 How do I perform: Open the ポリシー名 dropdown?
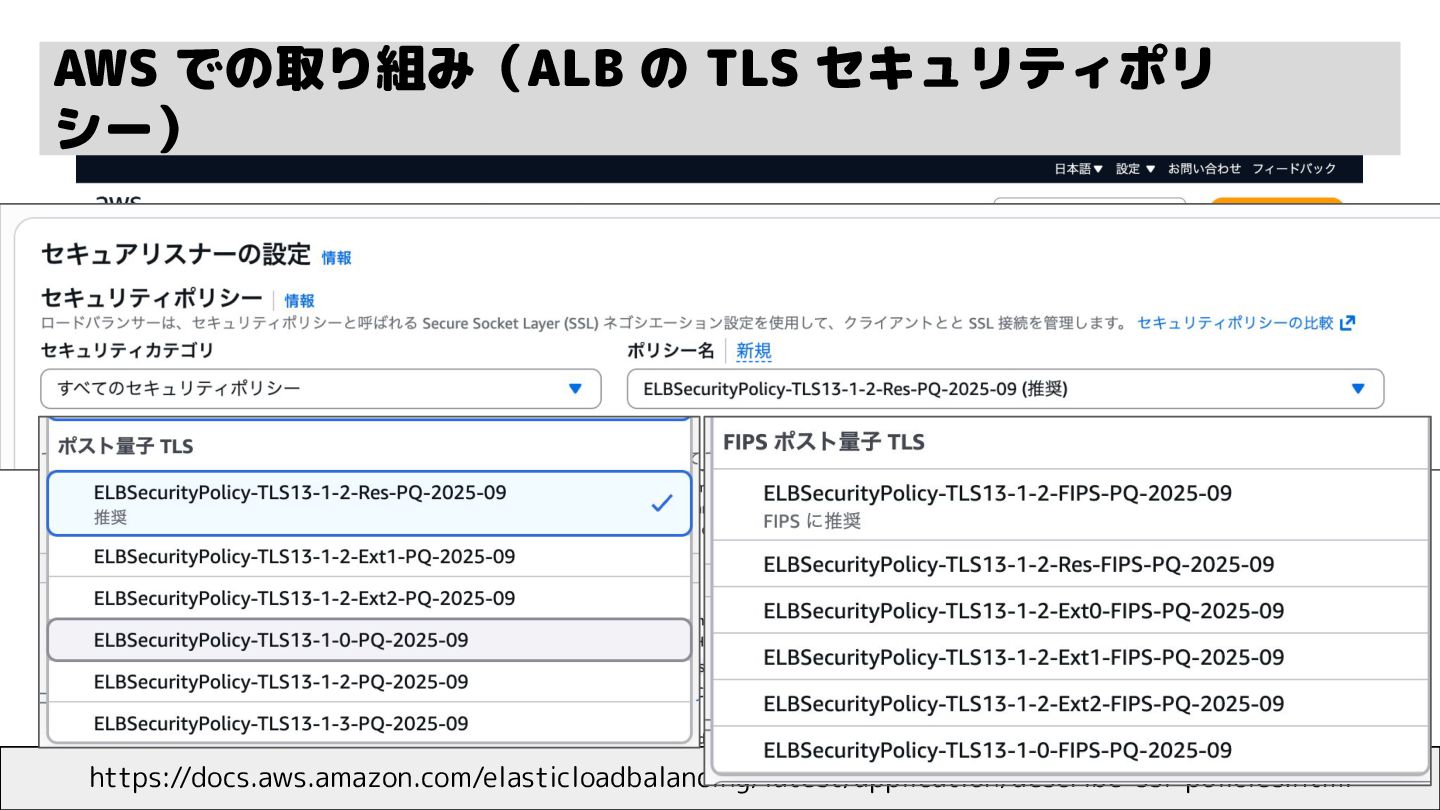pos(1005,389)
